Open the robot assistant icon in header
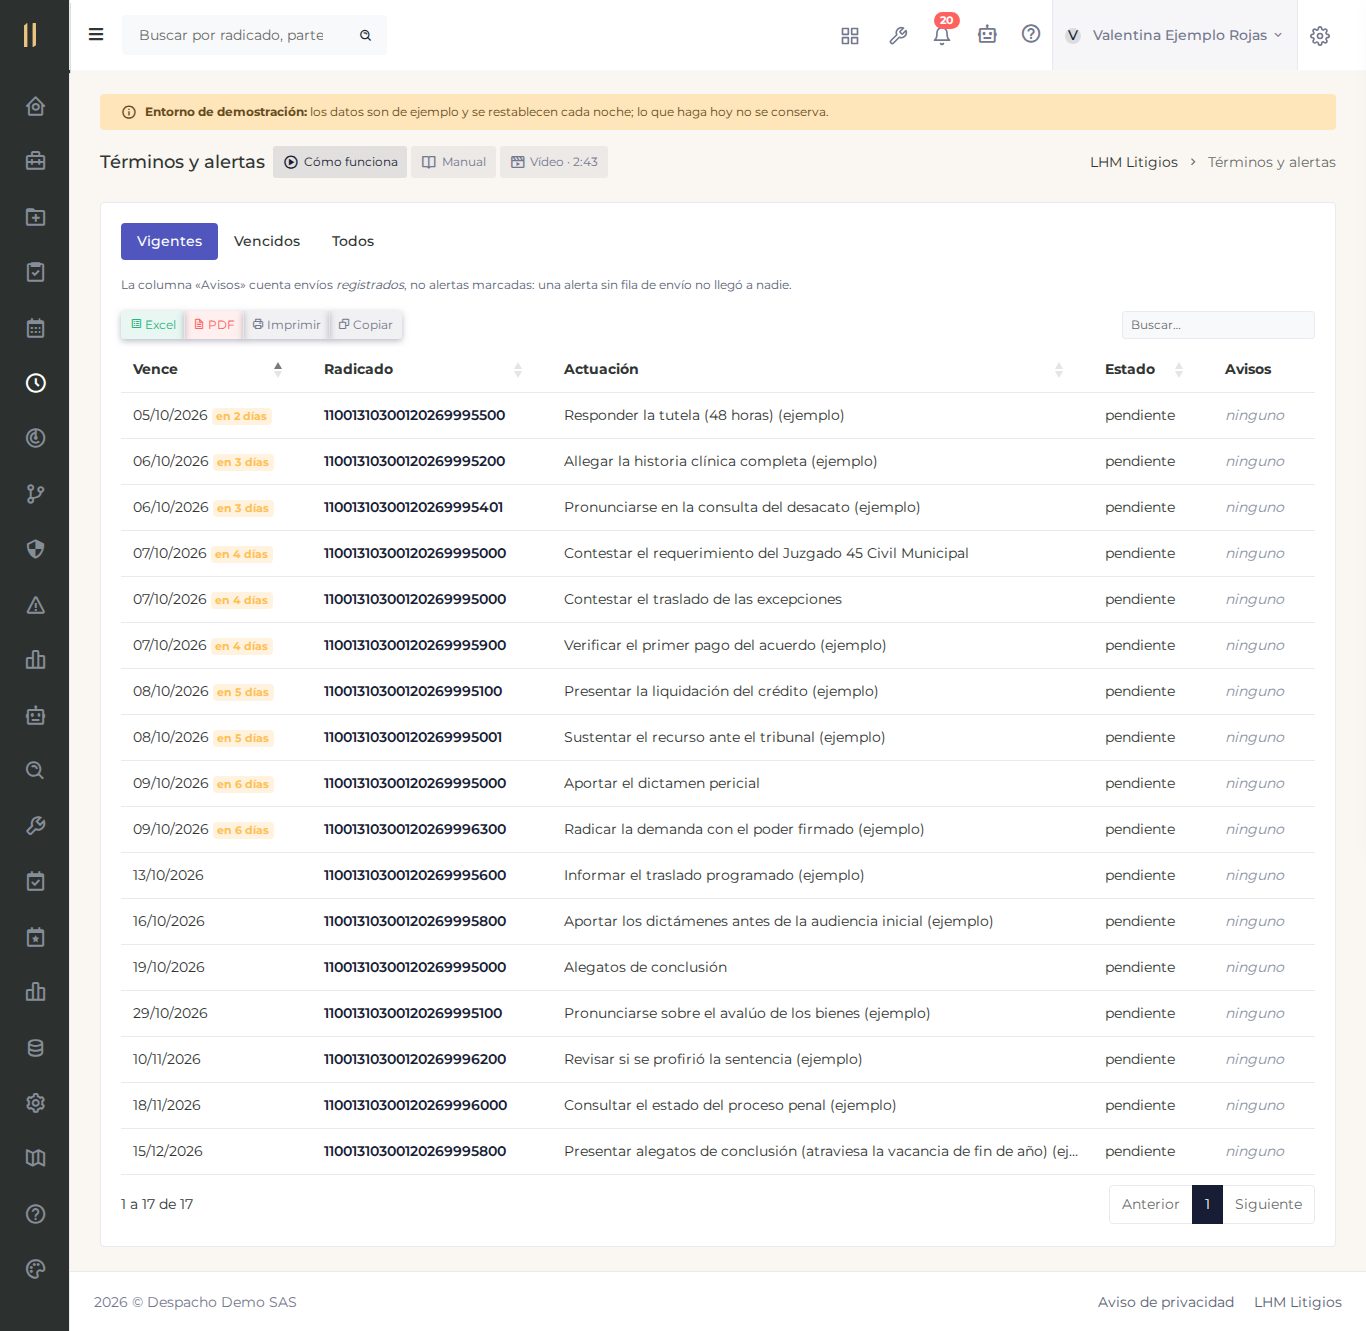Image resolution: width=1366 pixels, height=1331 pixels. click(987, 35)
